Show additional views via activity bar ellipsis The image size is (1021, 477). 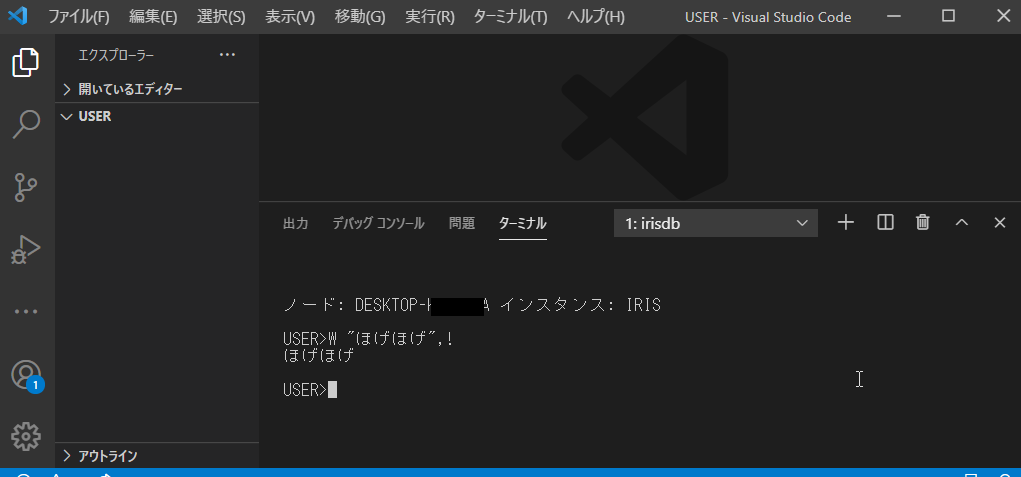26,311
